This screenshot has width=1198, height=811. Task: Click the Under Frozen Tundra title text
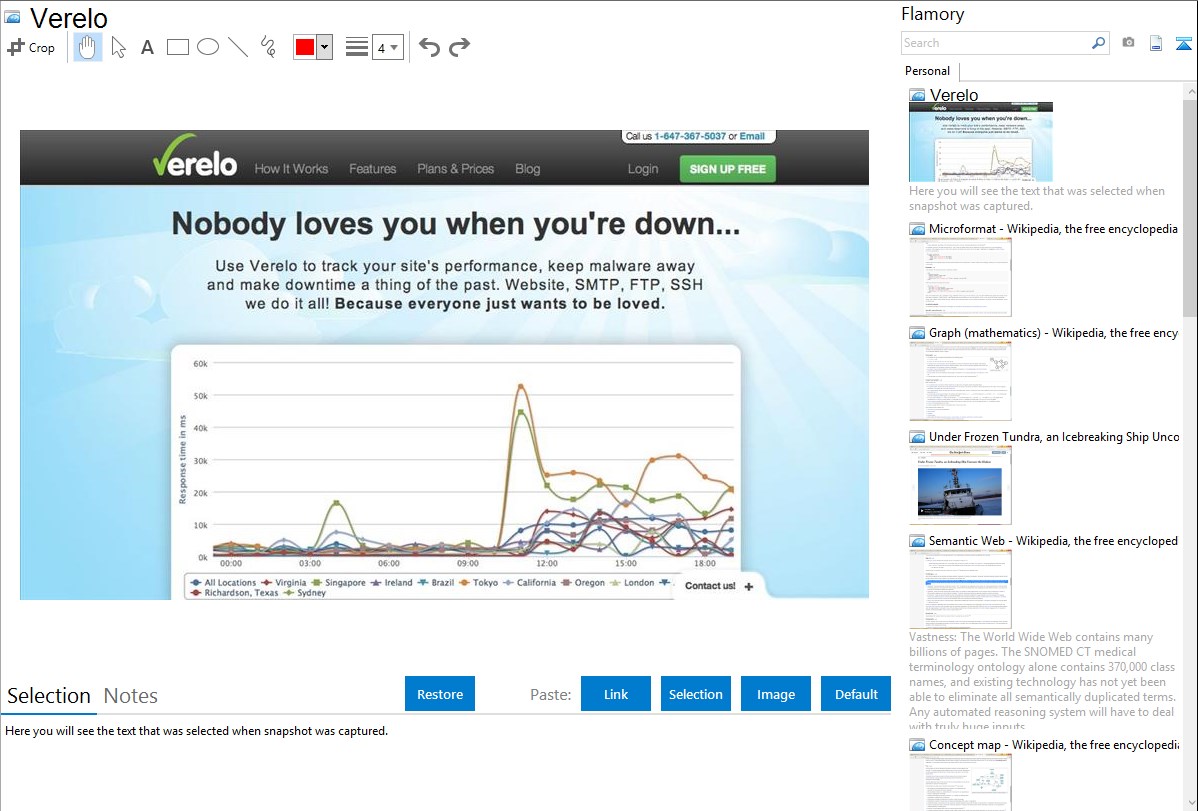coord(1054,436)
